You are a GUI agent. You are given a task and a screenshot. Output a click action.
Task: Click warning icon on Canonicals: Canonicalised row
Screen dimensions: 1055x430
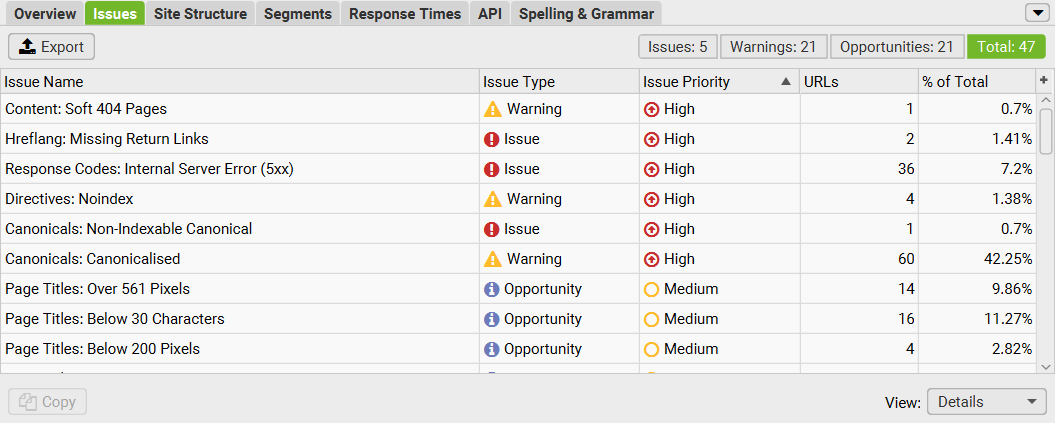[x=493, y=258]
